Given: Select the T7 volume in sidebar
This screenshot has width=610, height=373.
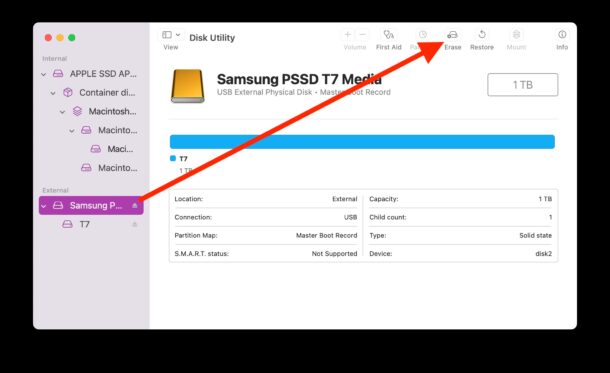Looking at the screenshot, I should click(x=91, y=224).
